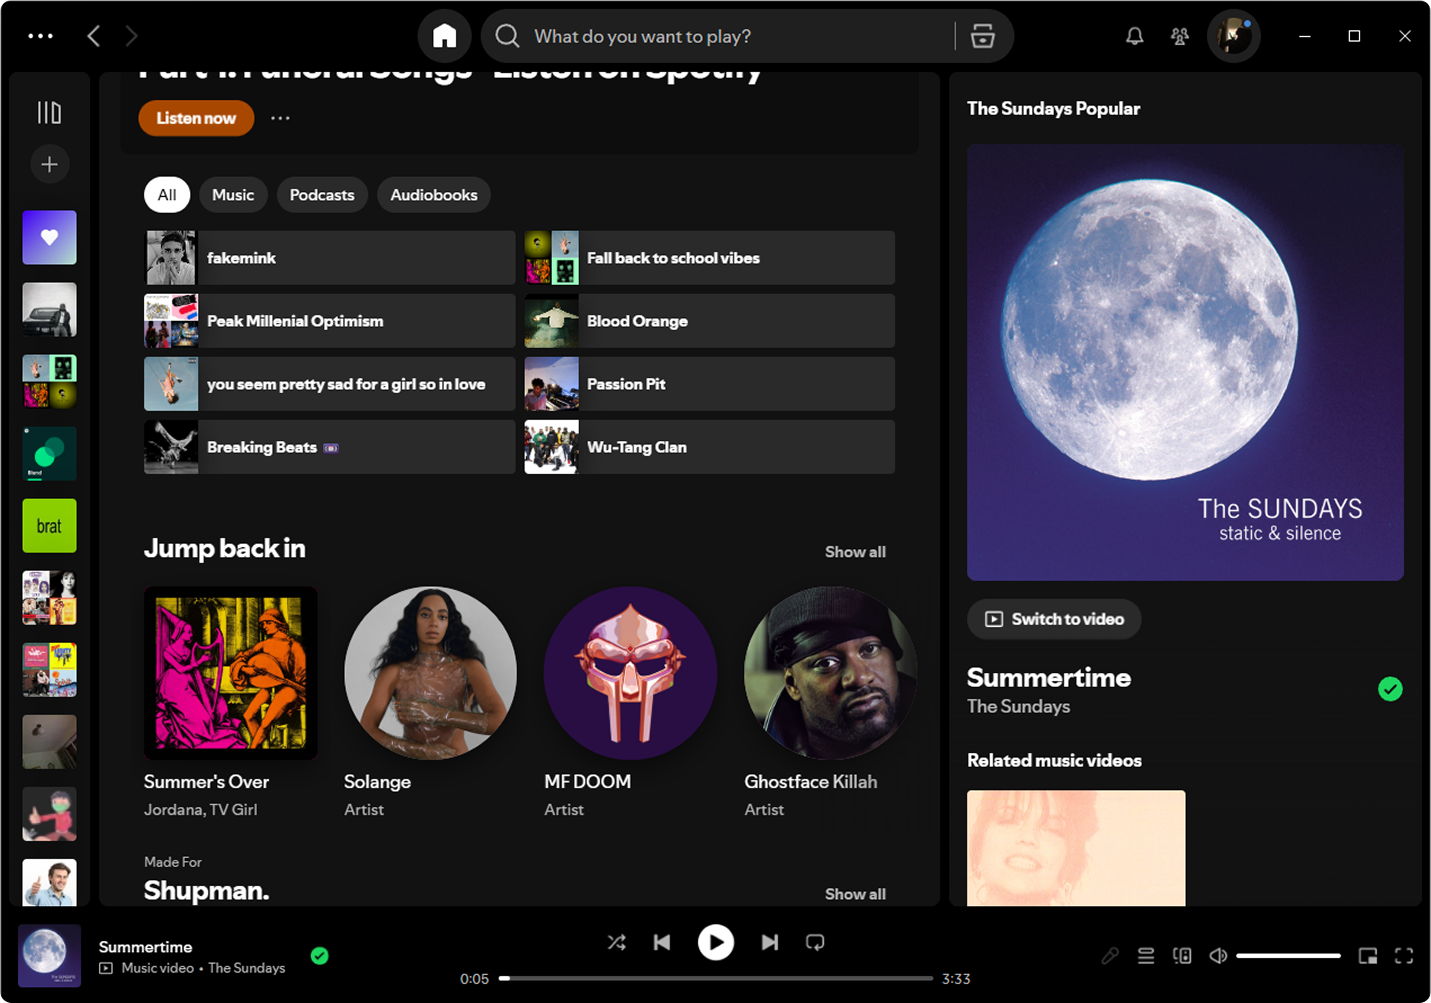Image resolution: width=1431 pixels, height=1003 pixels.
Task: Open the Summer's Over album card
Action: 230,703
